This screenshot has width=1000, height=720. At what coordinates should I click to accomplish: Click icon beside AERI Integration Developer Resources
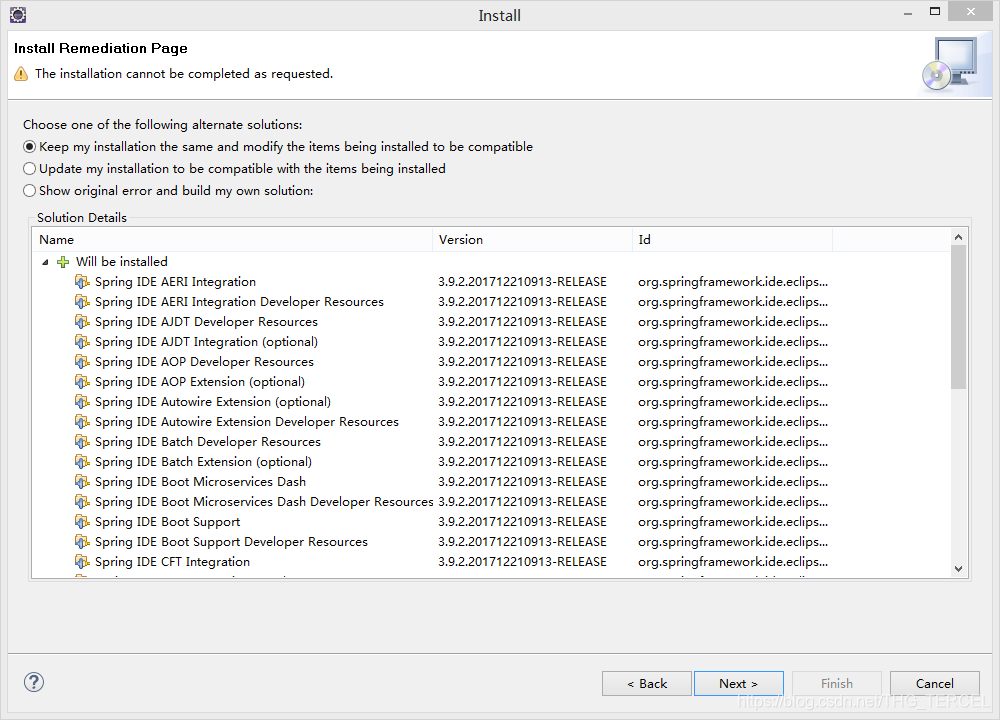pyautogui.click(x=82, y=301)
